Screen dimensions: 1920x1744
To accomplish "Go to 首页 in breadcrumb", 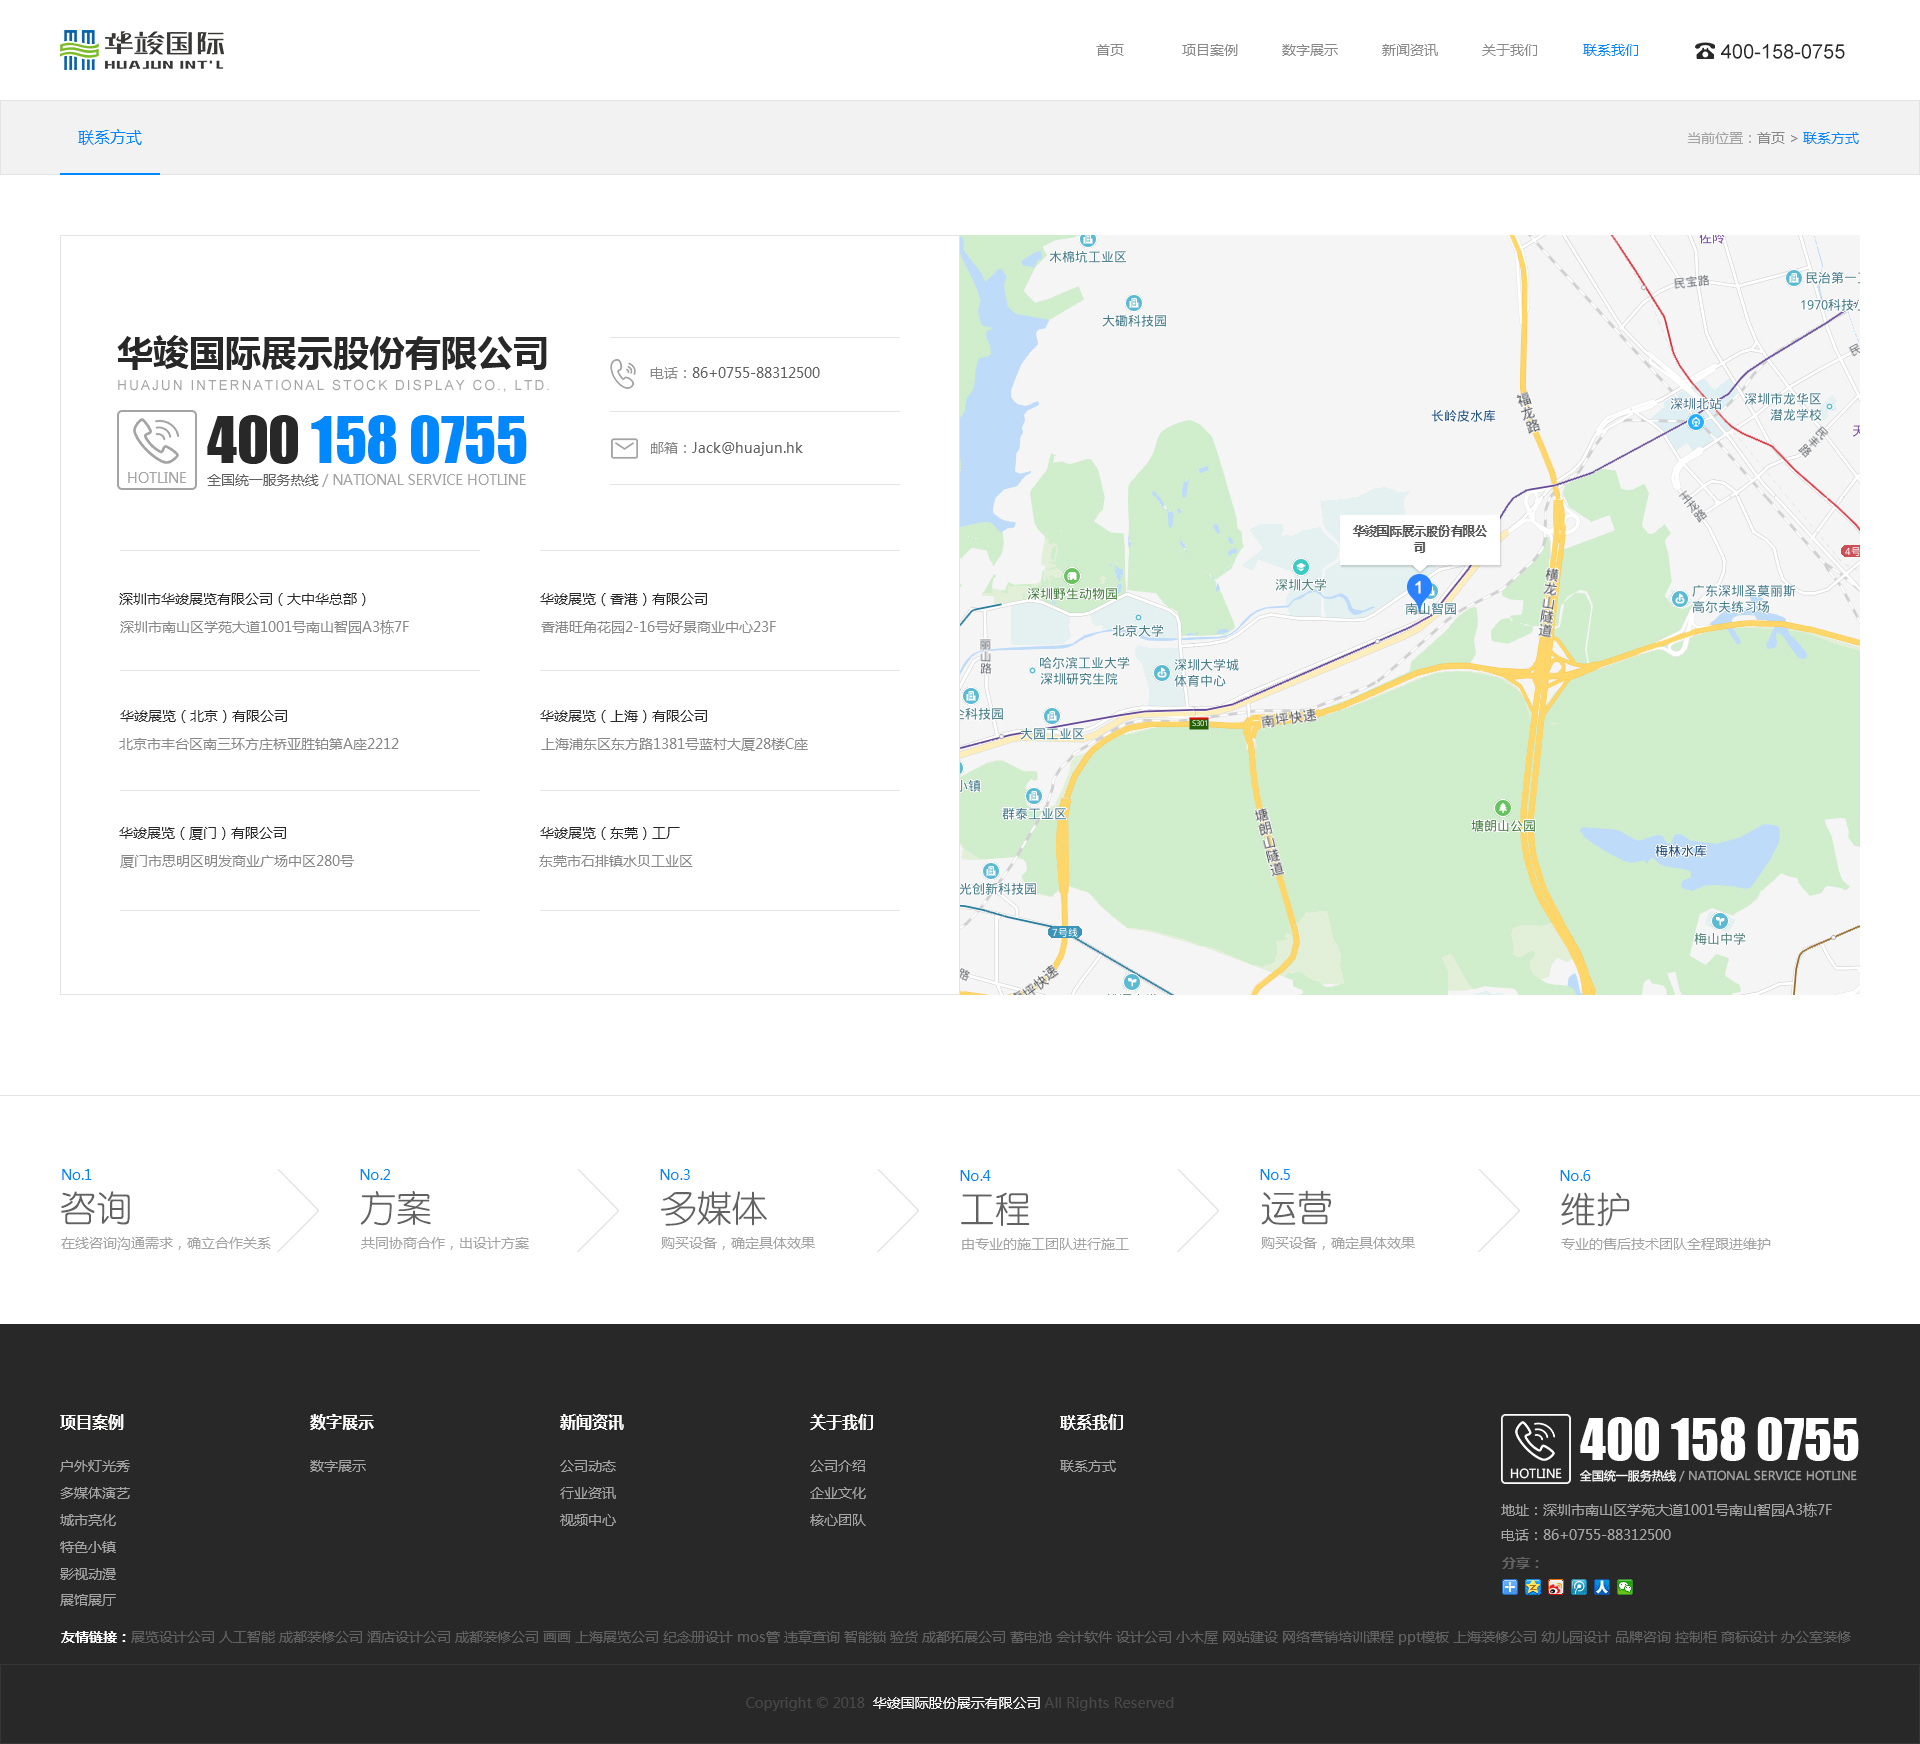I will coord(1770,138).
